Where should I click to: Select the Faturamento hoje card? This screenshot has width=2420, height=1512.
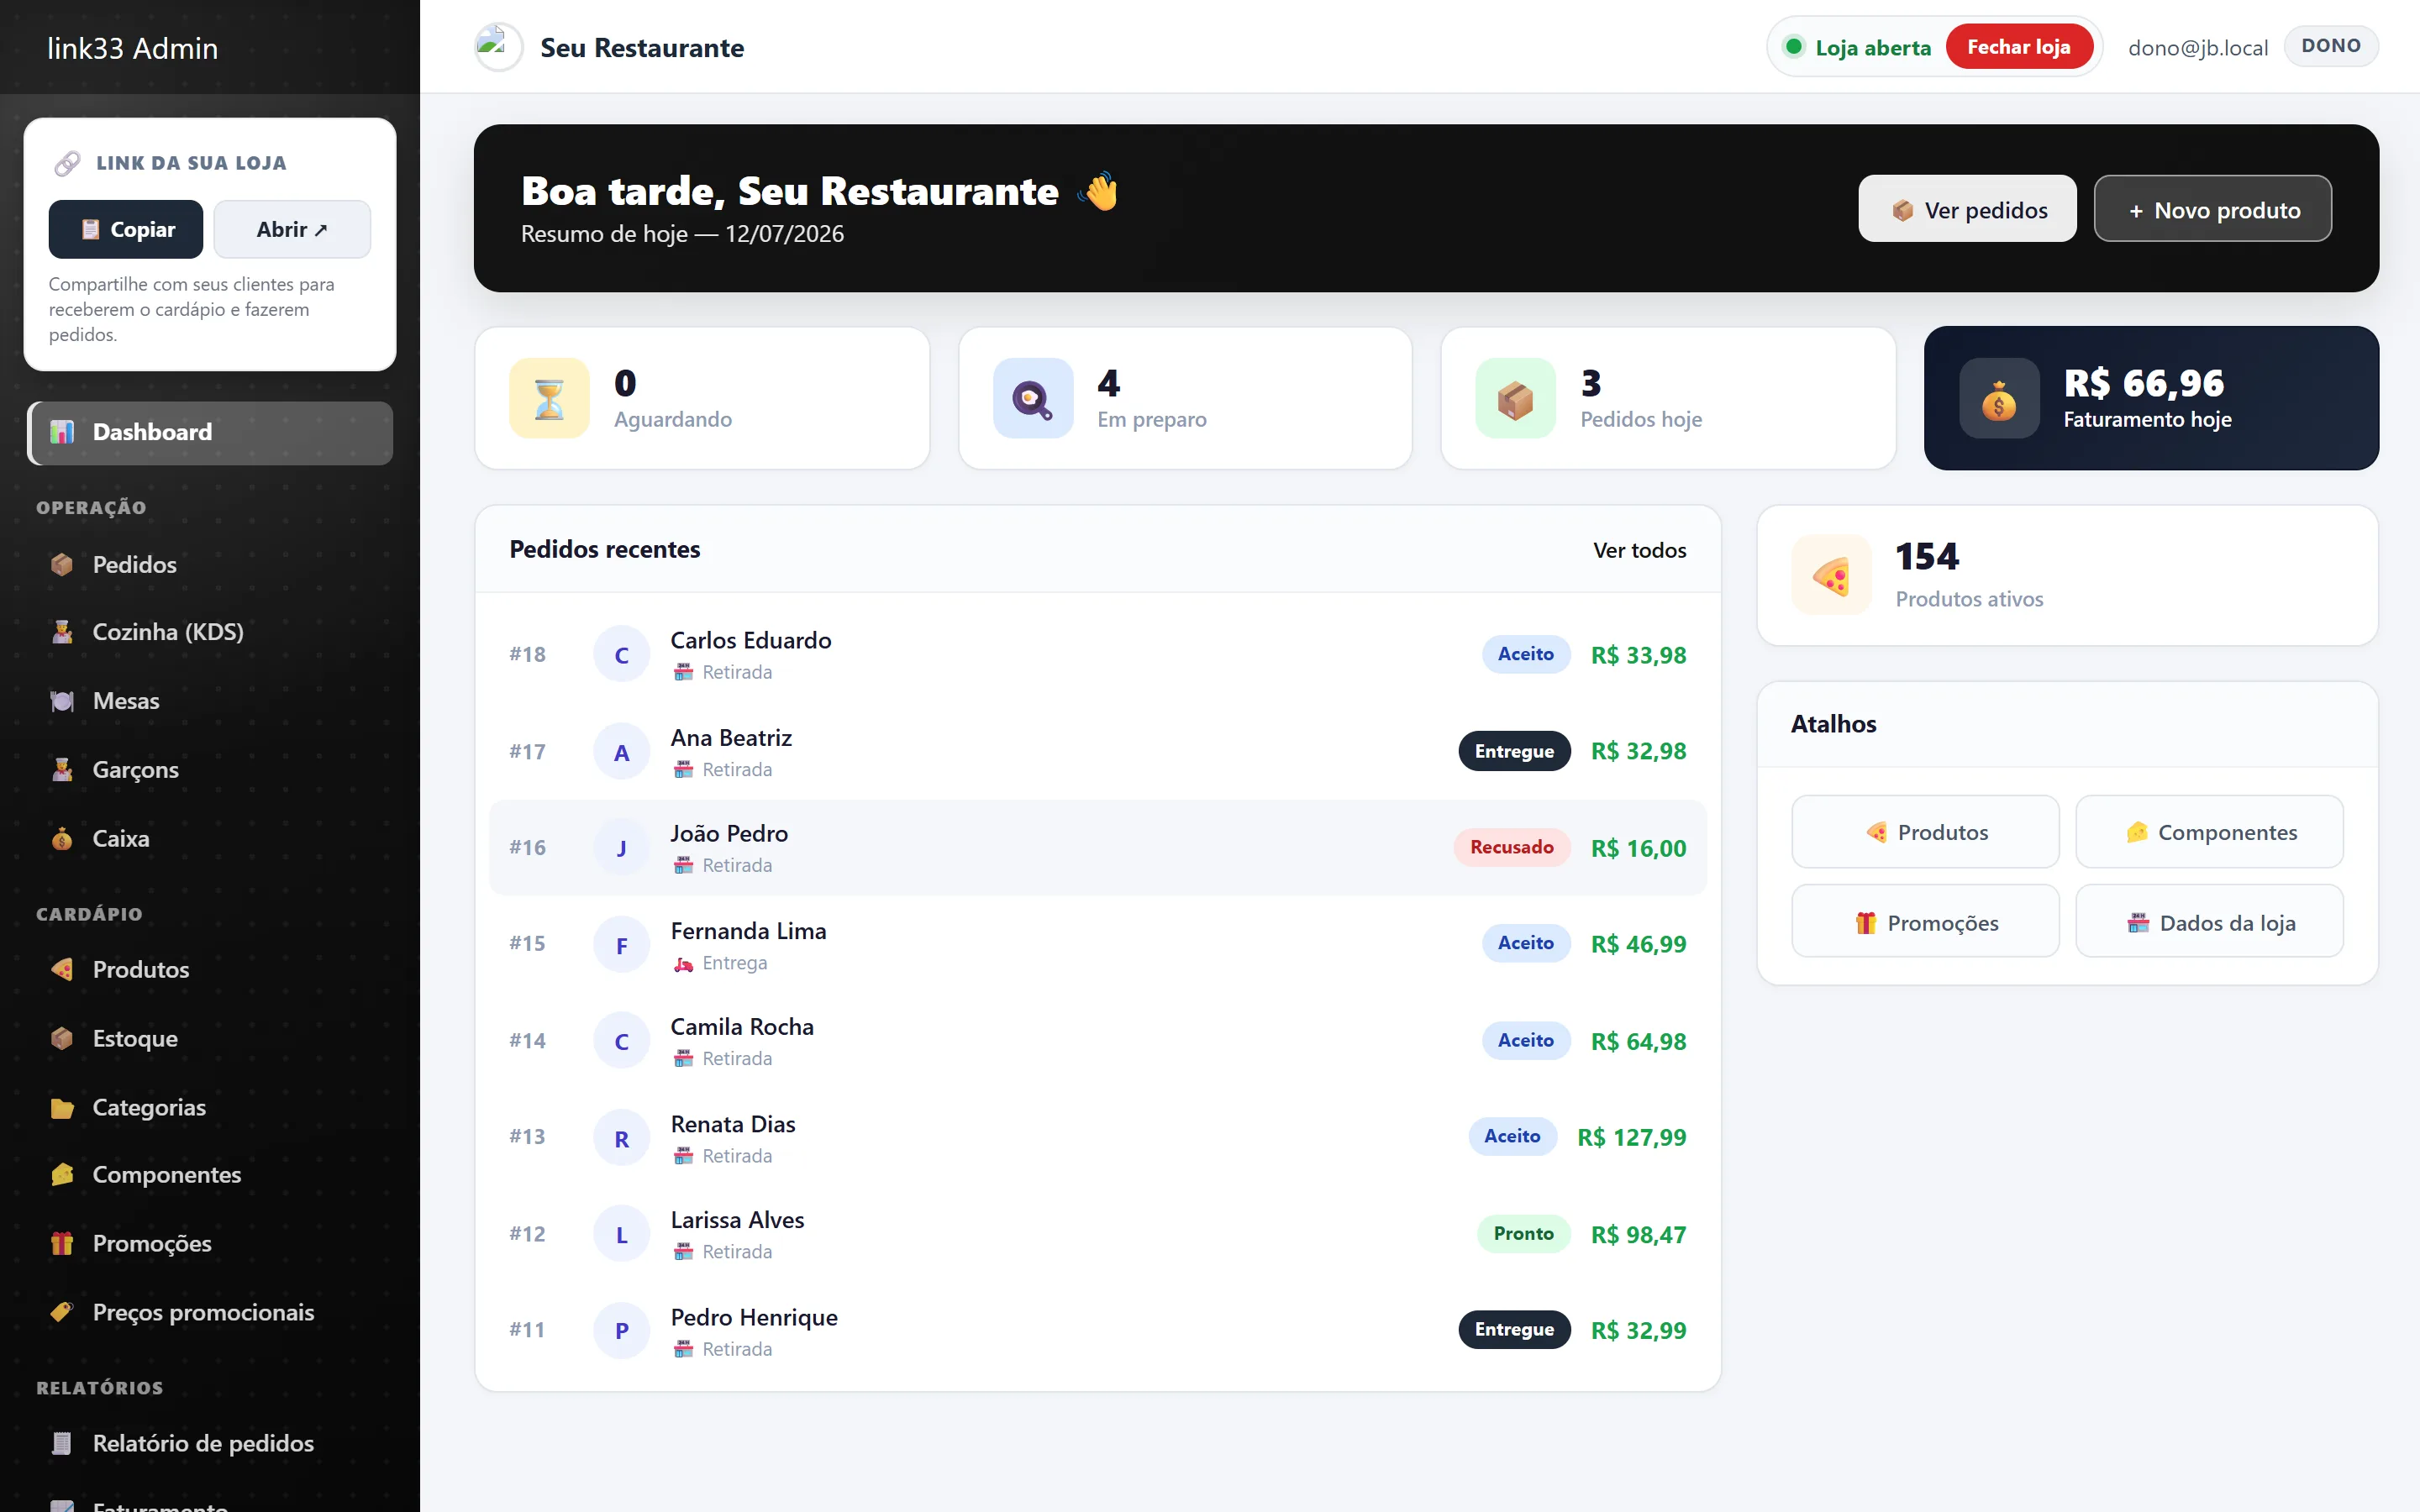coord(2151,398)
